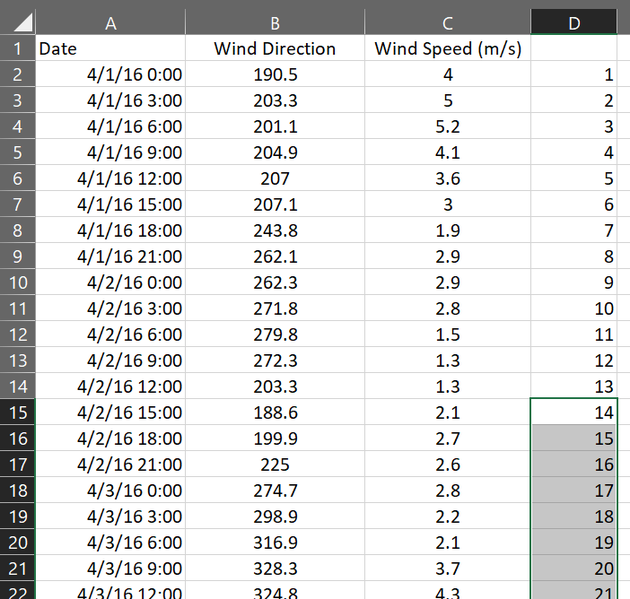Click wind speed value 2.2
Image resolution: width=630 pixels, height=599 pixels.
pos(447,516)
